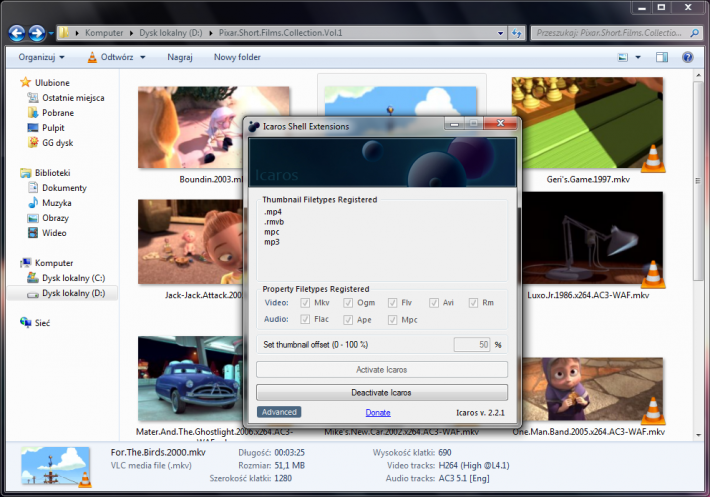This screenshot has width=710, height=497.
Task: Select the Luxo.Jr.1986 lamp thumbnail
Action: tap(592, 238)
